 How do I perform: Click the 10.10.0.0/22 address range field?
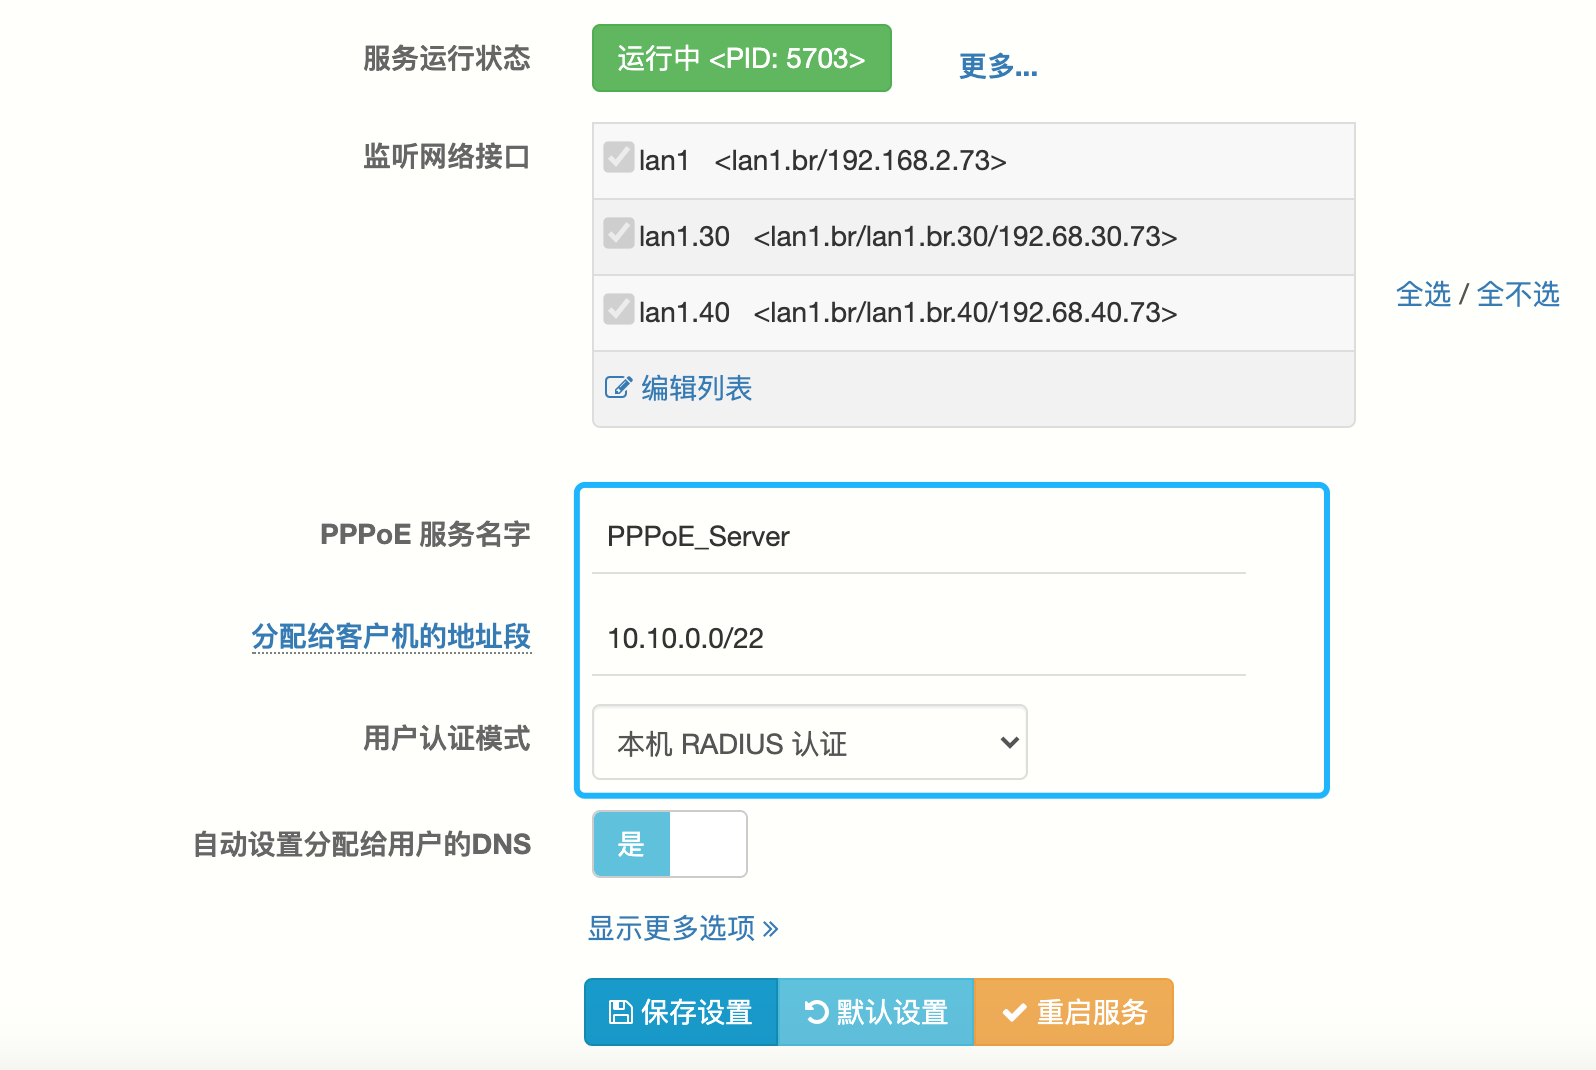[918, 639]
